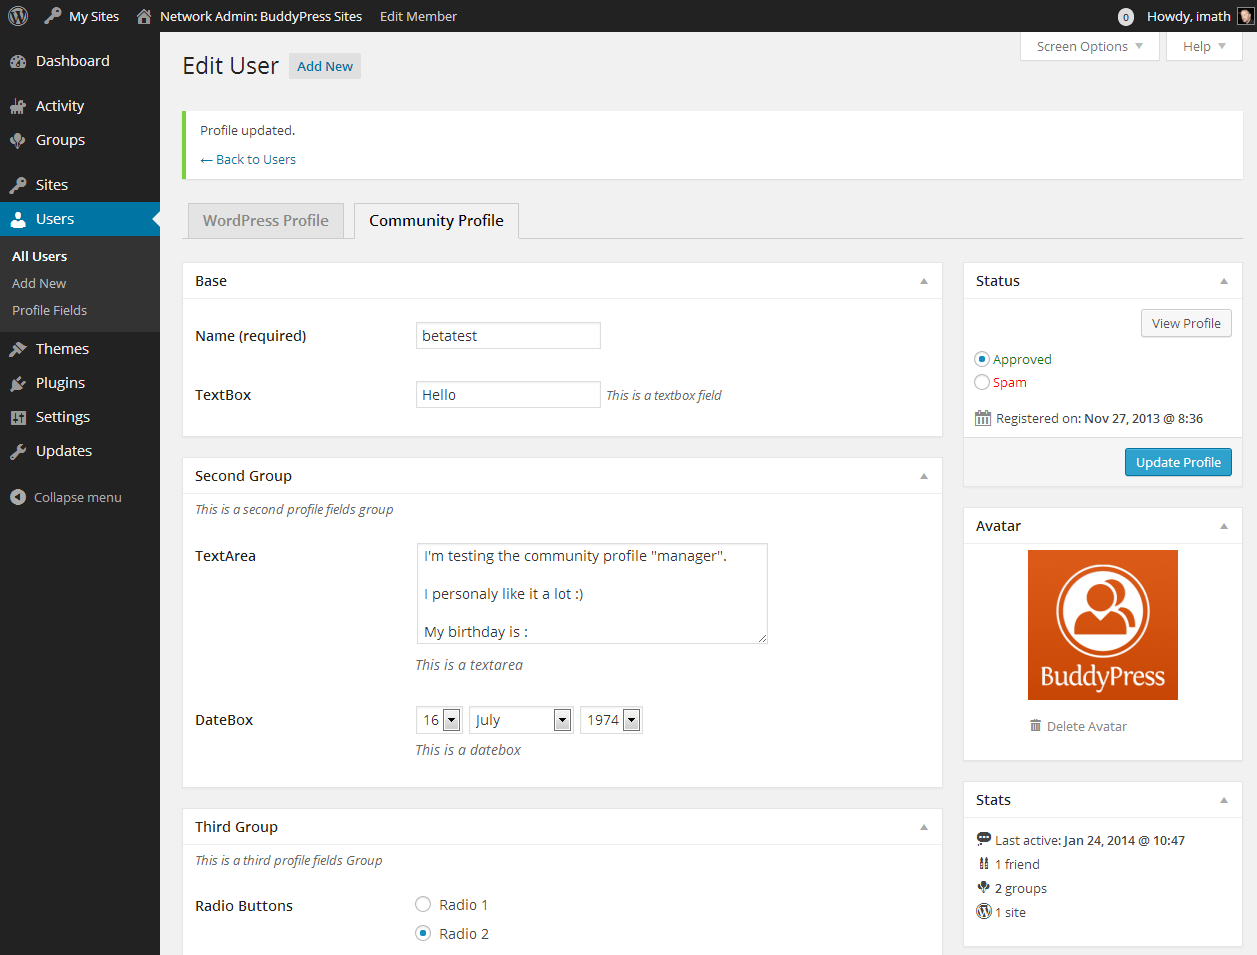Open the Dashboard icon in sidebar

(18, 61)
